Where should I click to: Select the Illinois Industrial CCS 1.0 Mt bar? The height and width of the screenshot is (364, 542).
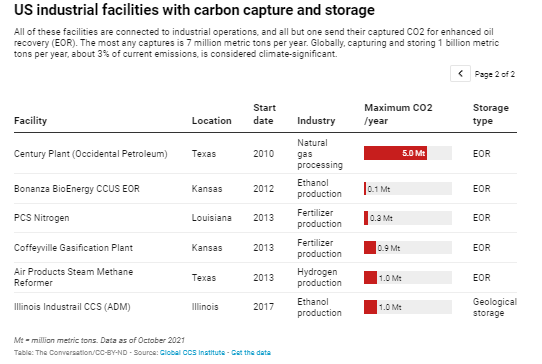coord(370,307)
